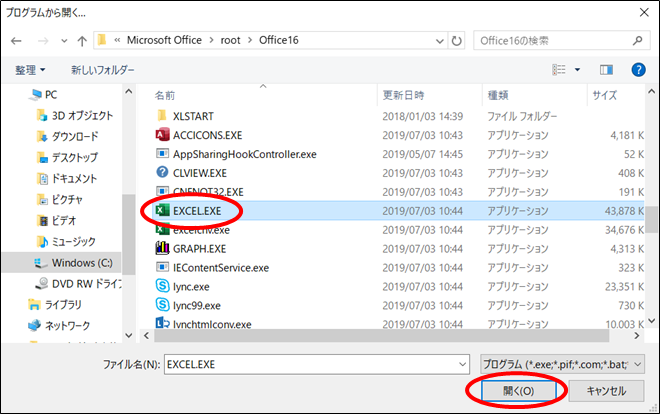Select the IEContentService.exe icon

coord(162,267)
